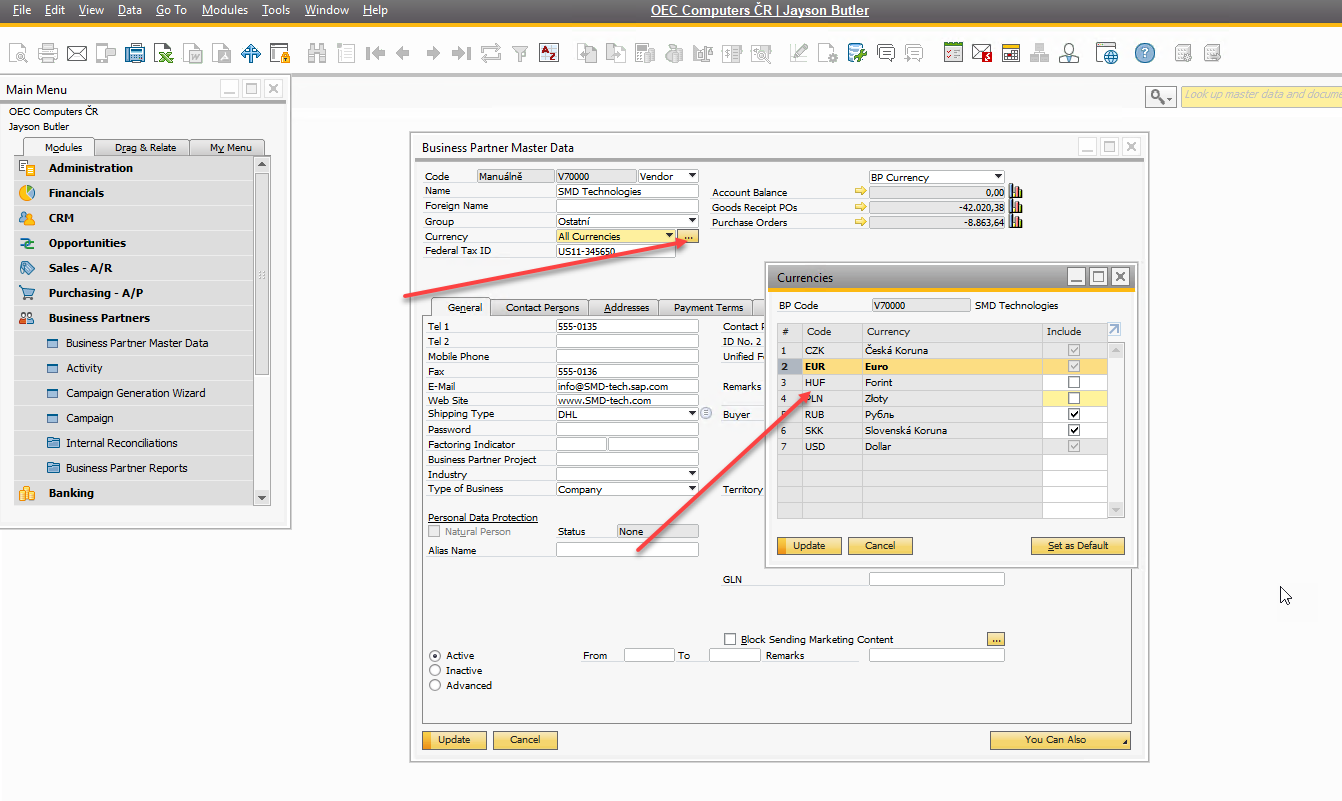Go to the previous record arrow

[x=404, y=53]
